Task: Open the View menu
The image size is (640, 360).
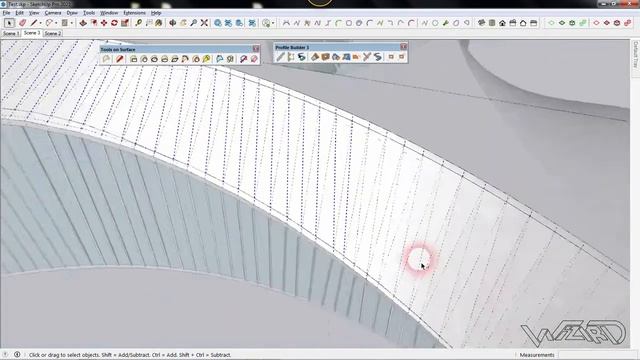Action: (34, 13)
